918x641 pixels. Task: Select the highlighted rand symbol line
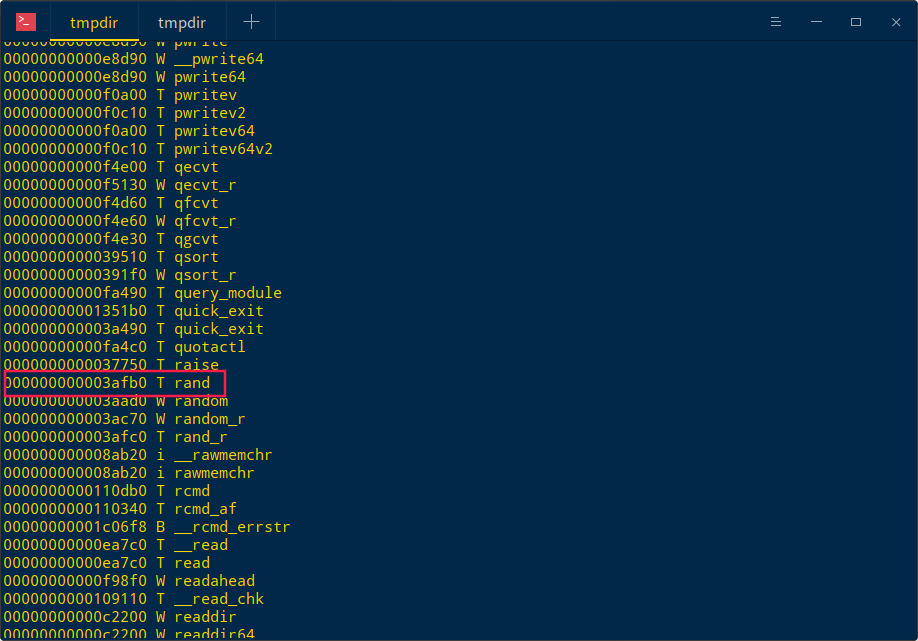click(112, 383)
